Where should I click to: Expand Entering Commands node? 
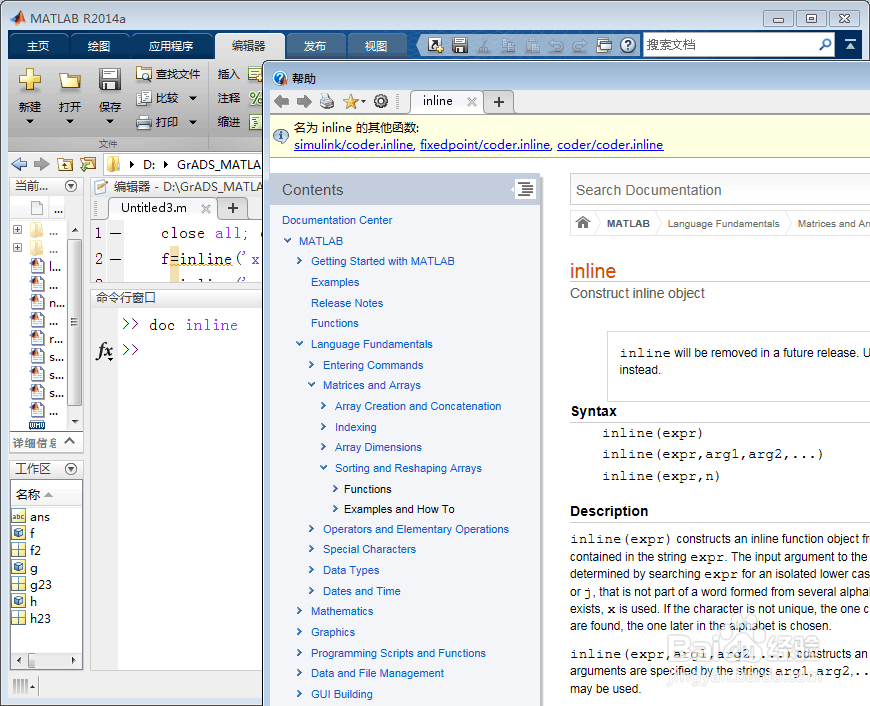(x=311, y=365)
